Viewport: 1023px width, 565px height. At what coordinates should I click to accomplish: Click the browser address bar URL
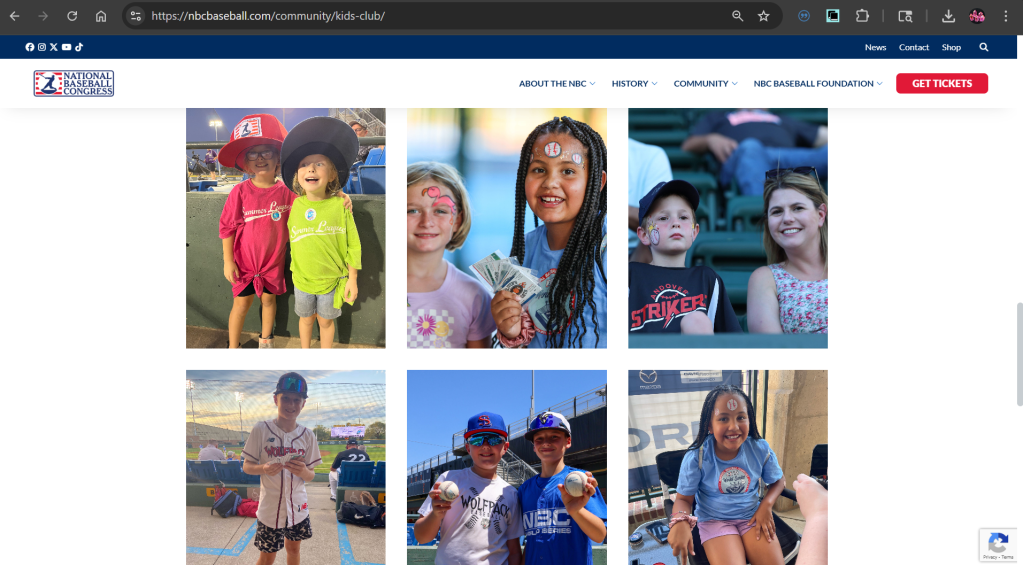pyautogui.click(x=268, y=16)
